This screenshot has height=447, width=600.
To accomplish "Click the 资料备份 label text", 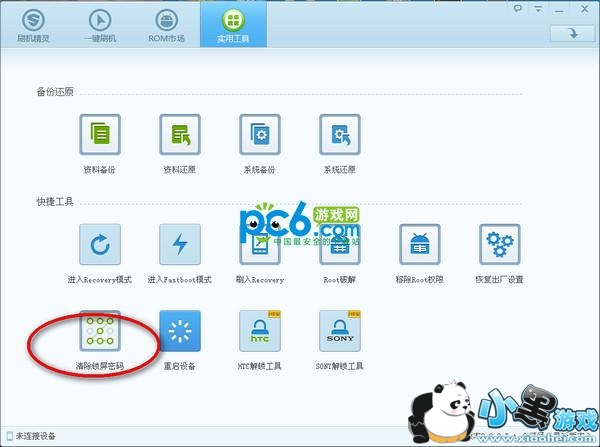I will pos(99,170).
